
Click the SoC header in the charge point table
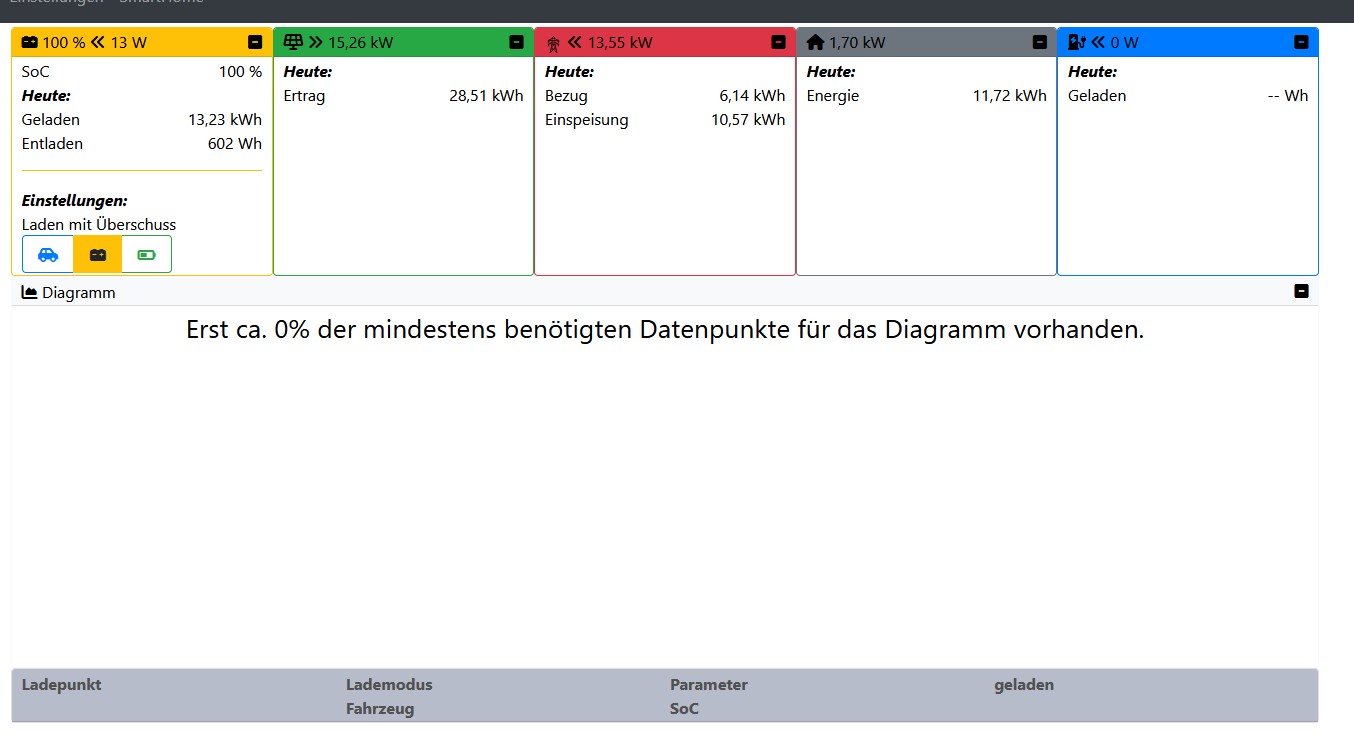pyautogui.click(x=684, y=709)
